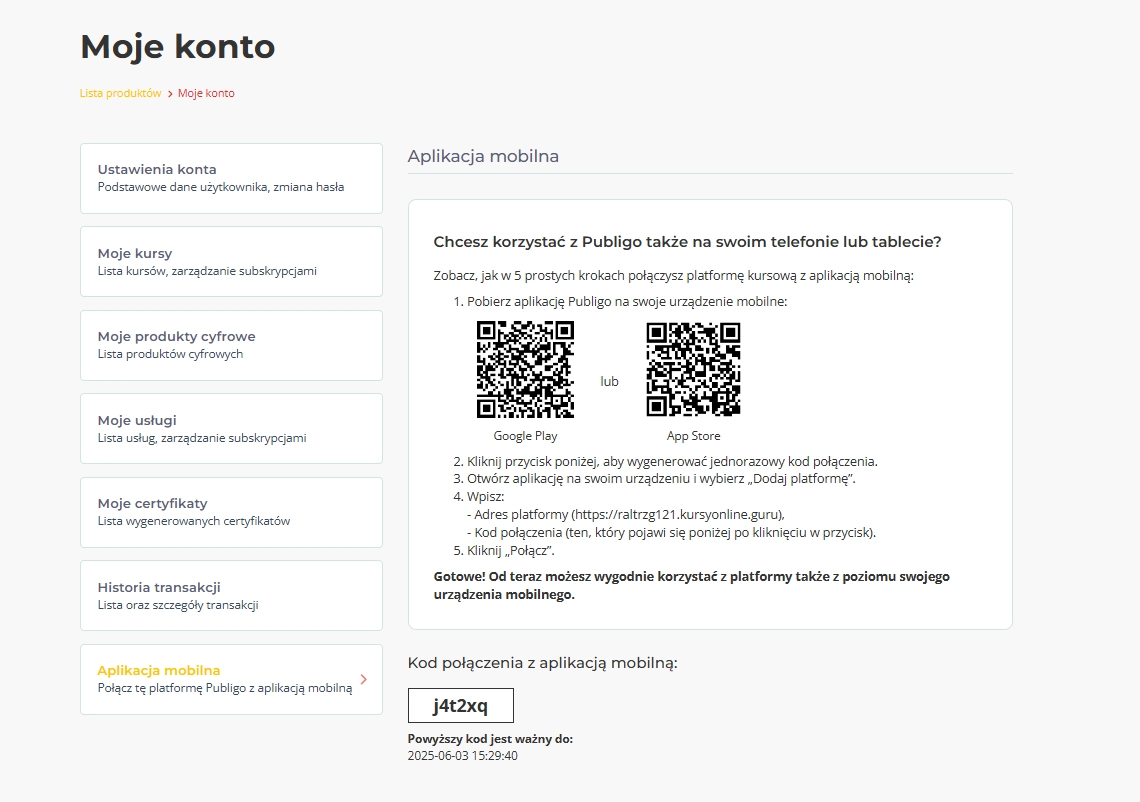Click the Google Play QR code

coord(525,369)
